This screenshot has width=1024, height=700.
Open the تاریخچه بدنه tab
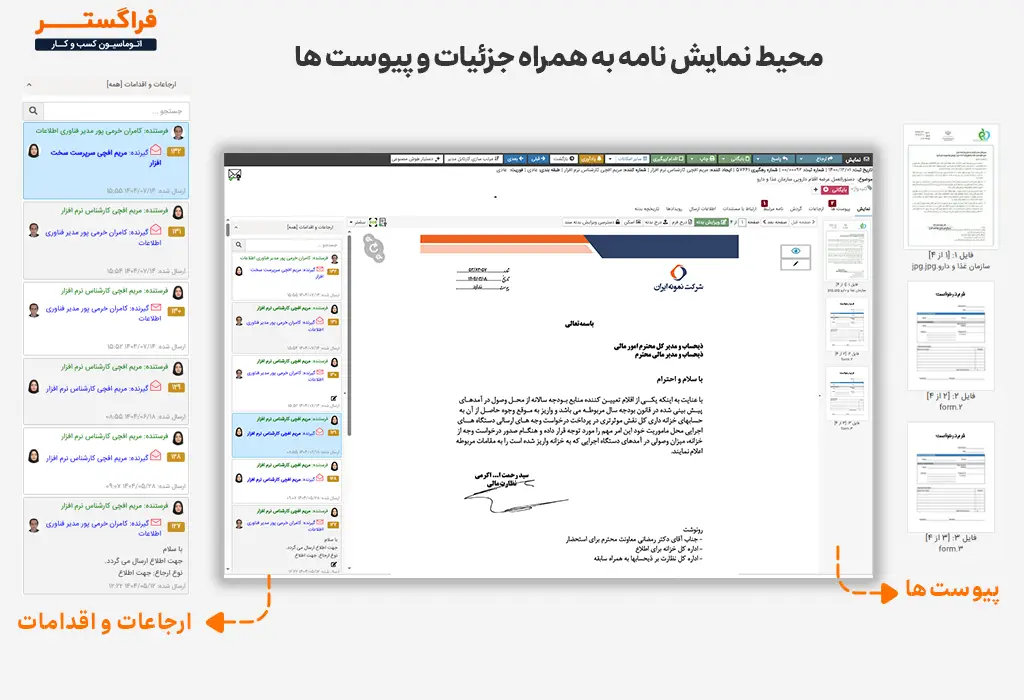click(647, 210)
